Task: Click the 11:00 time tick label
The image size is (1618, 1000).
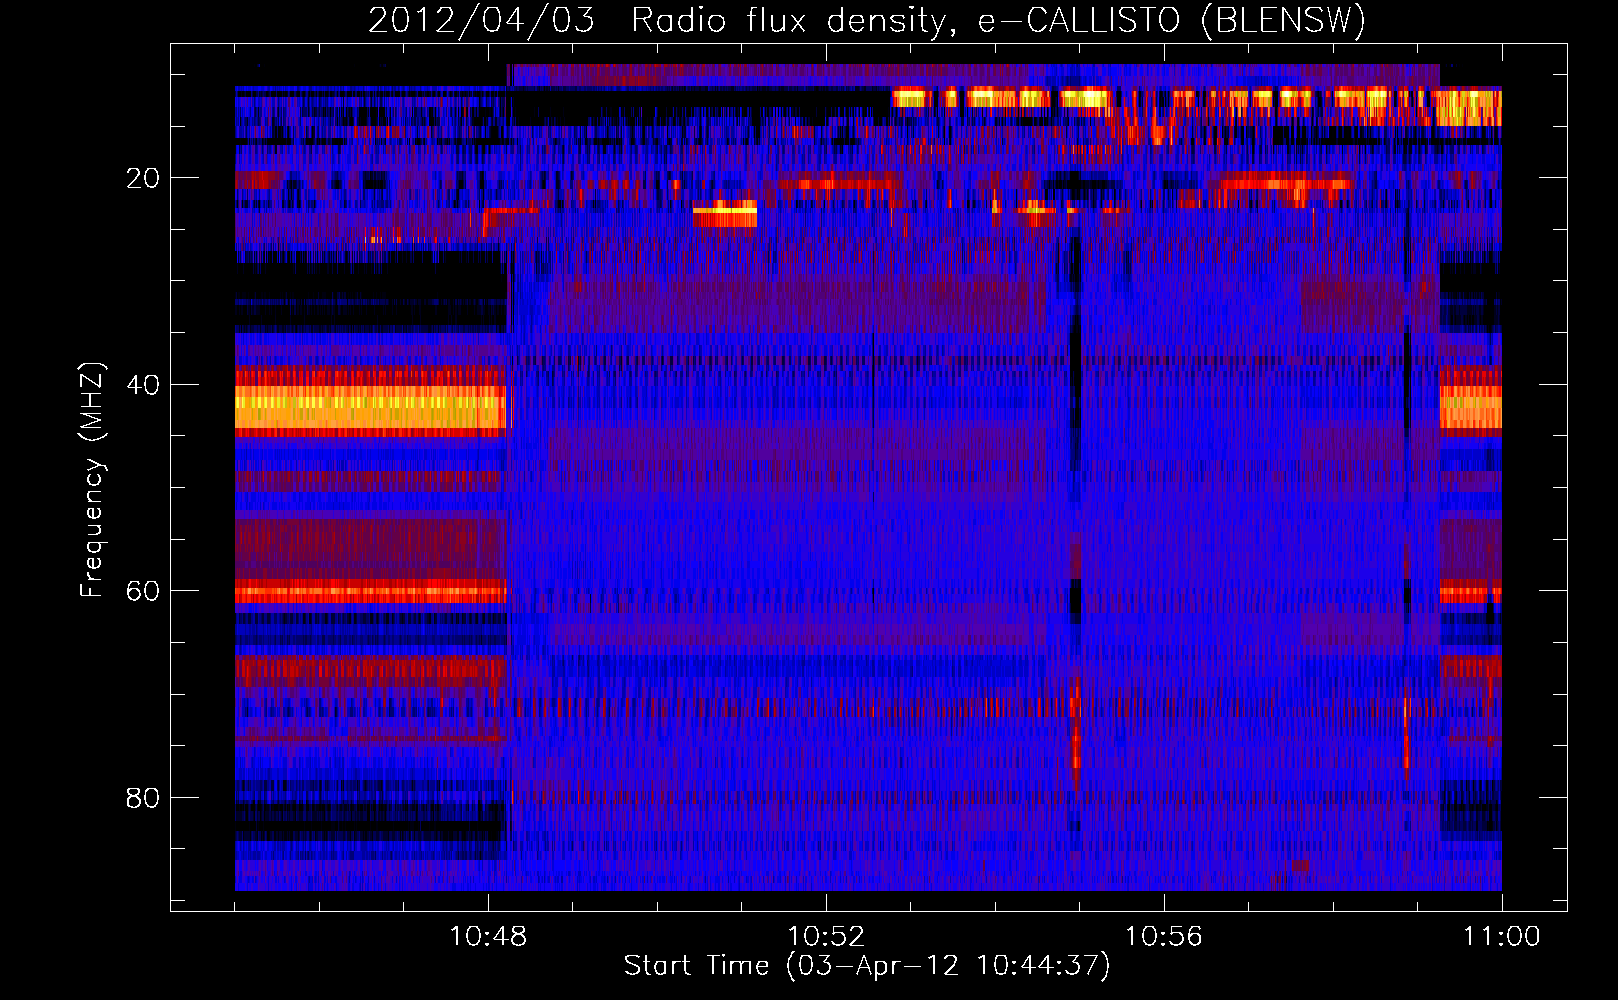Action: (1502, 937)
